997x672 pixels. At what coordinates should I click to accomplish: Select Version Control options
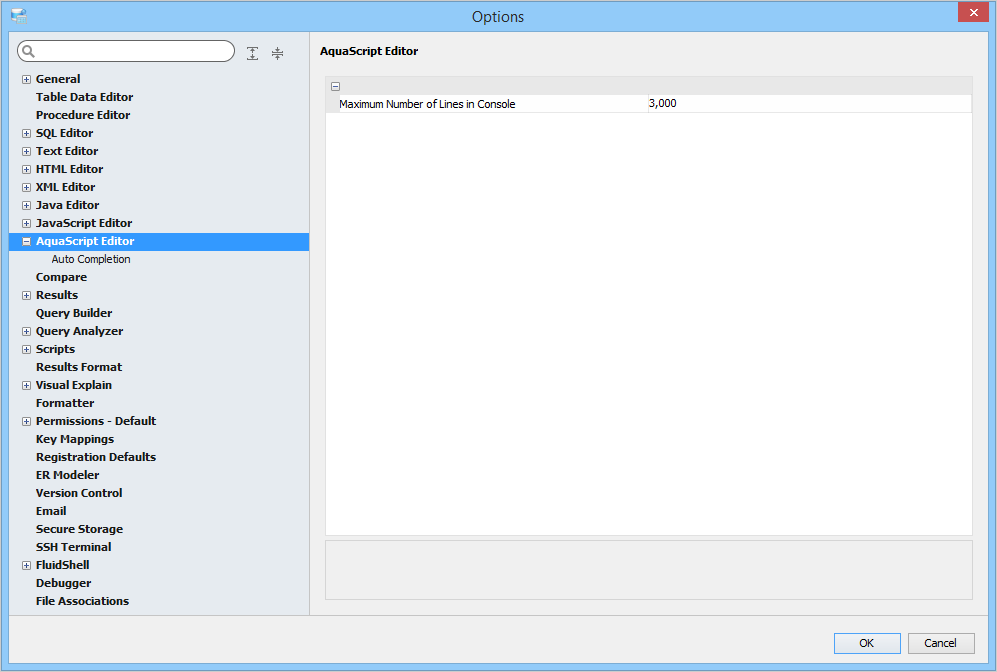tap(79, 493)
